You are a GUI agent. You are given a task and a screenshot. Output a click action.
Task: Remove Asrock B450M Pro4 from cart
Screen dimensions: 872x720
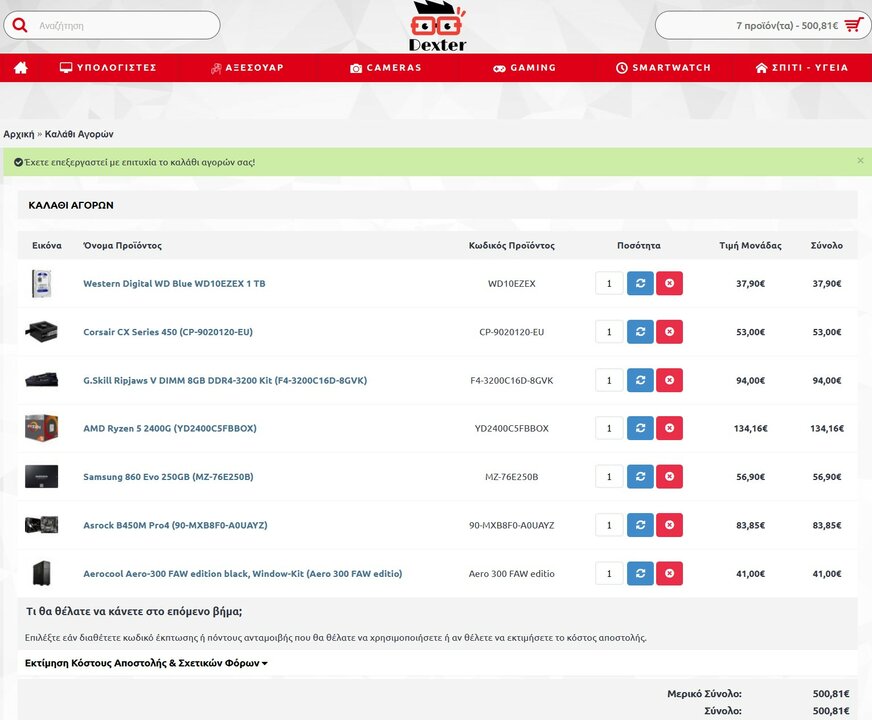click(x=670, y=525)
